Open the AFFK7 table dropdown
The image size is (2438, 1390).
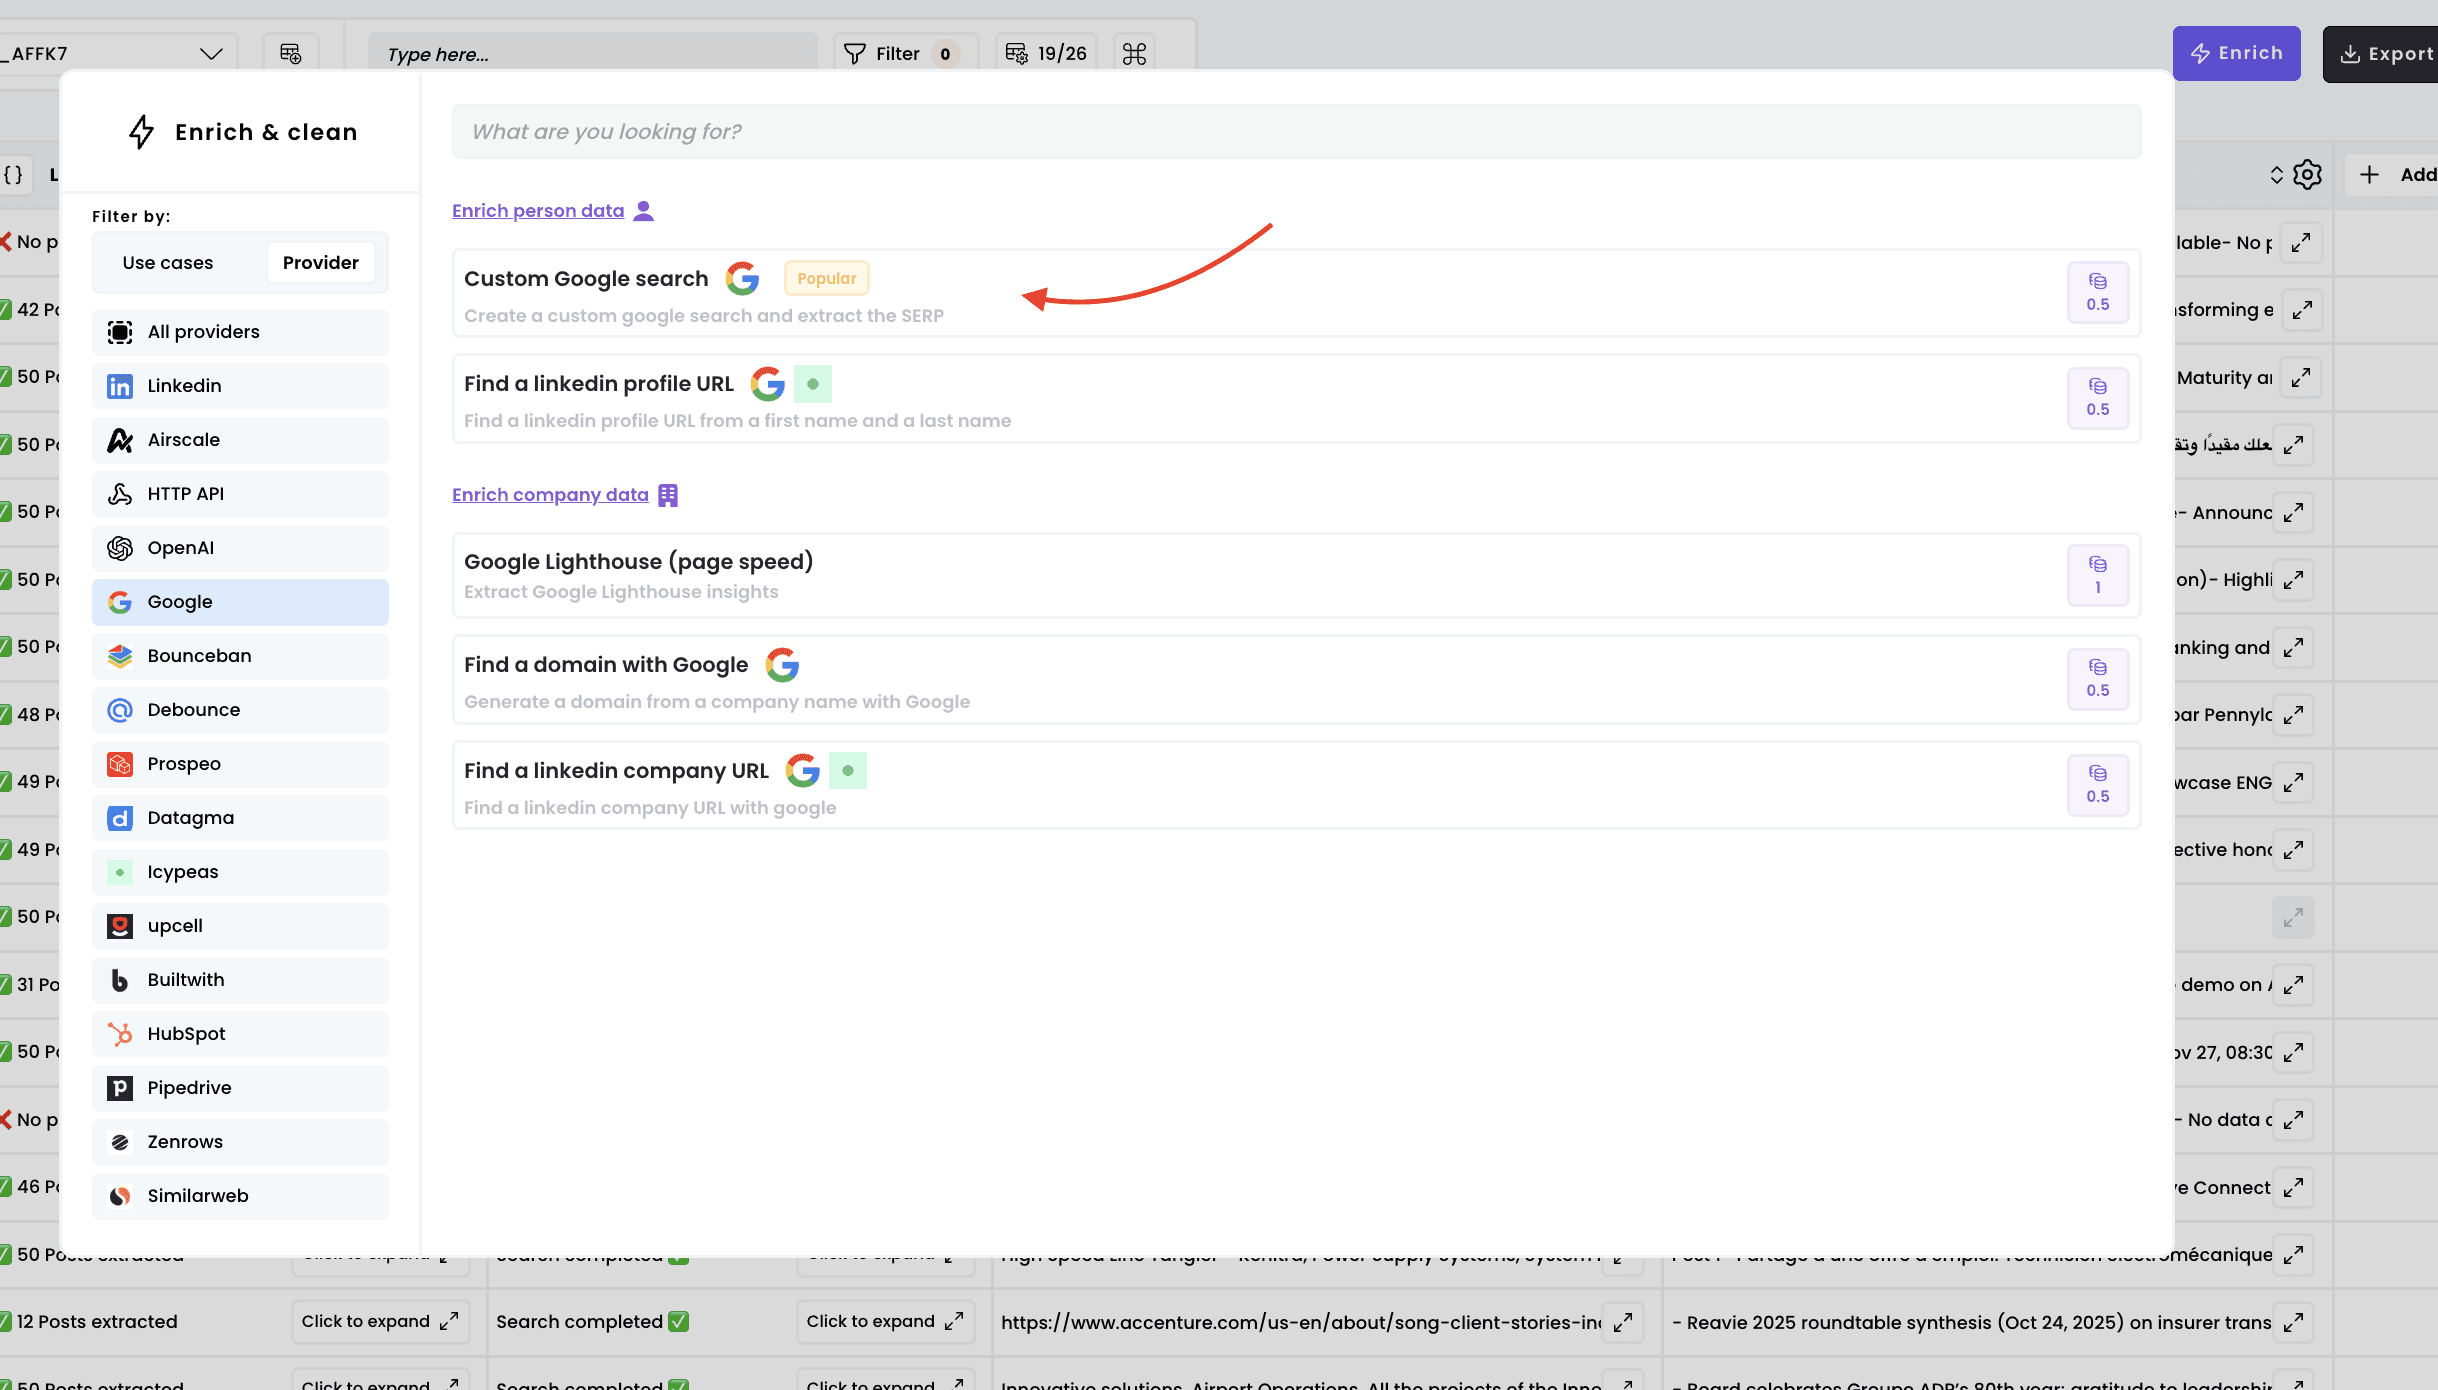click(210, 54)
